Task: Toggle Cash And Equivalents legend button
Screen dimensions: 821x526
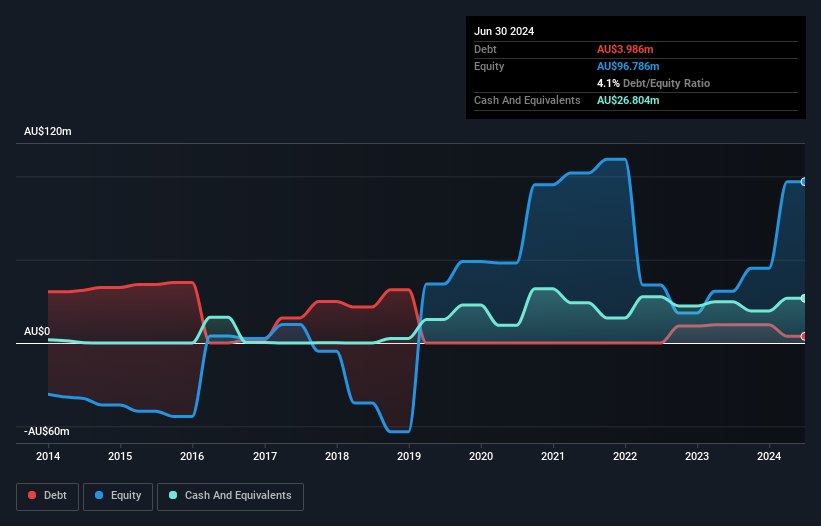Action: 230,496
